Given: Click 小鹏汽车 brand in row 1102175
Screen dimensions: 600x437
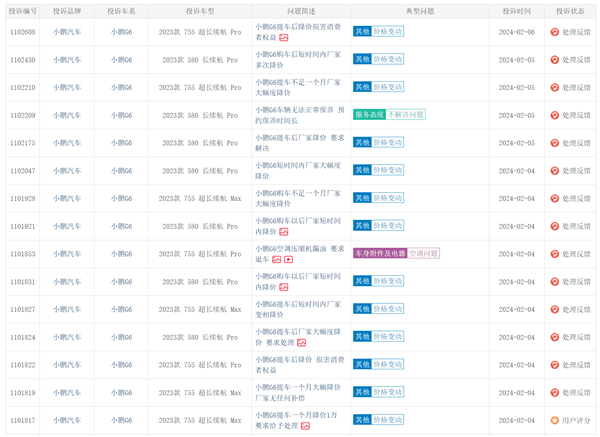Looking at the screenshot, I should point(68,143).
